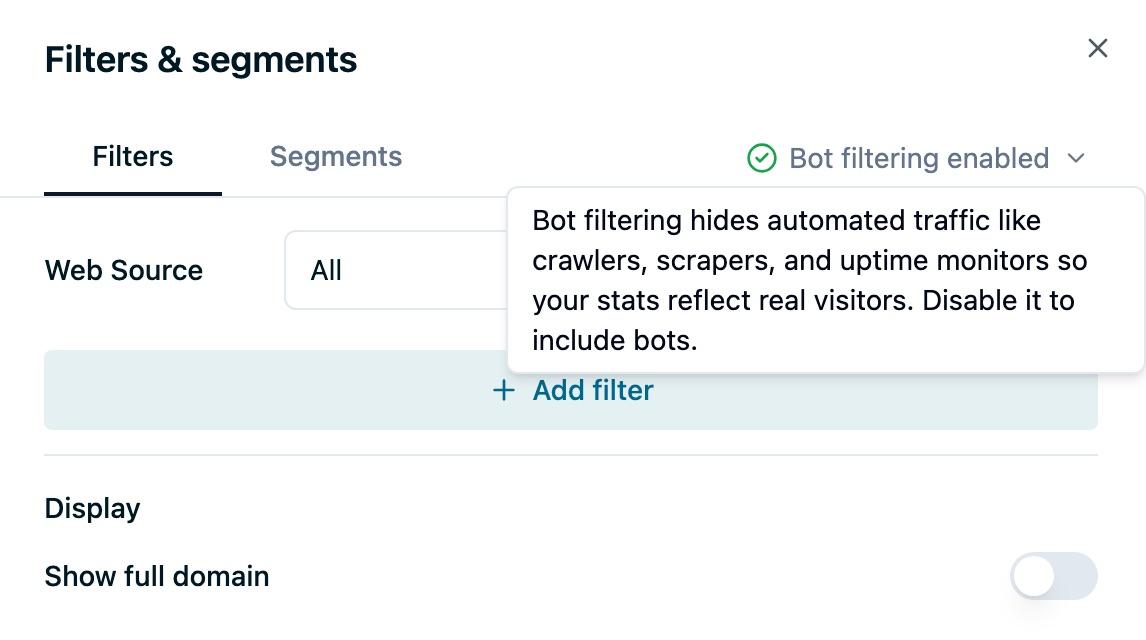Click the Add filter button
Screen dimensions: 1146x640
[x=571, y=390]
